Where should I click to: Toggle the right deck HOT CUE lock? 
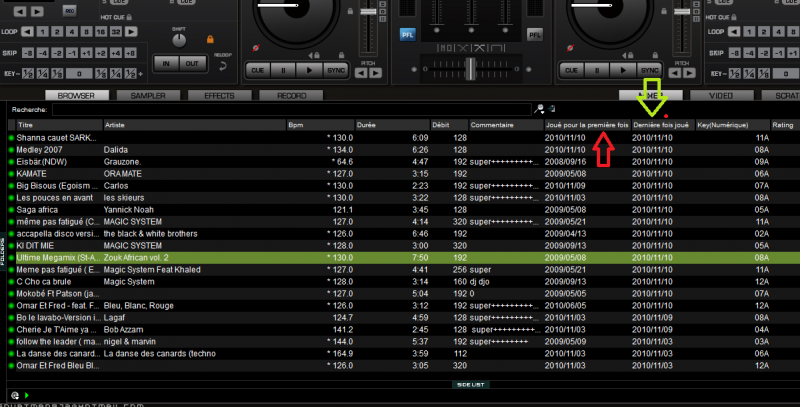(734, 17)
